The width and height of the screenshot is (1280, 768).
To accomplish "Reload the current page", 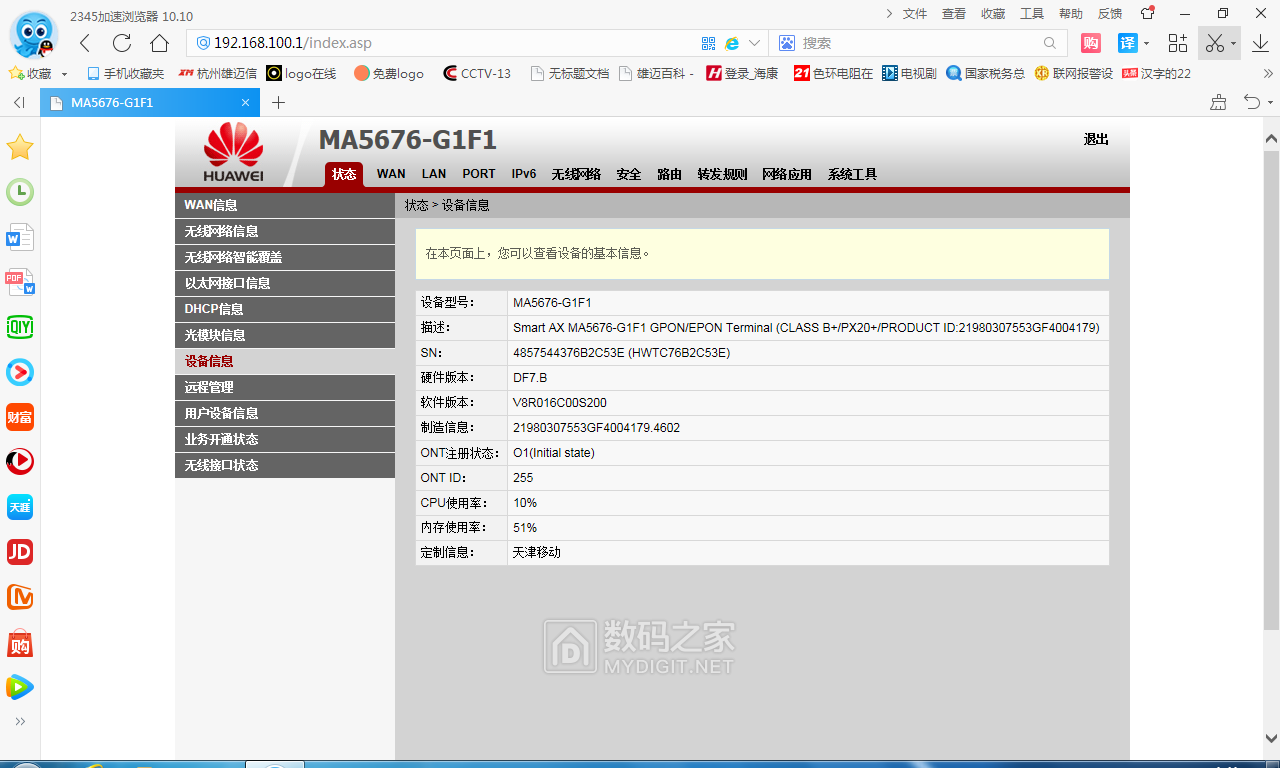I will point(122,43).
